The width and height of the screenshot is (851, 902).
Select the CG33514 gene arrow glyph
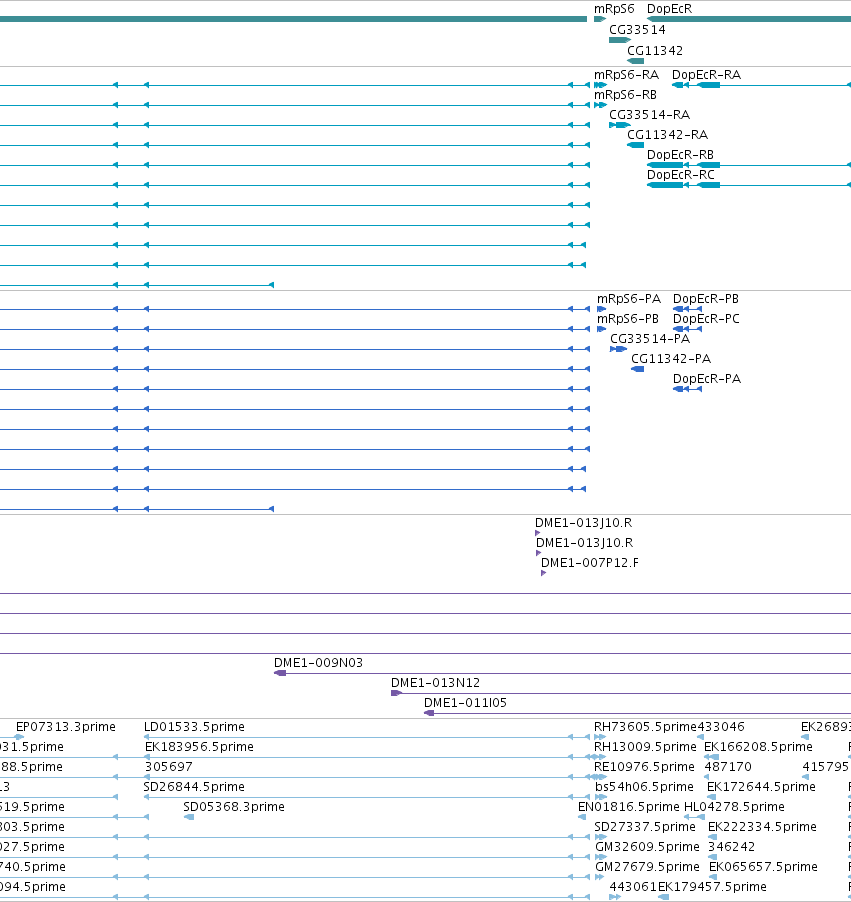(620, 40)
